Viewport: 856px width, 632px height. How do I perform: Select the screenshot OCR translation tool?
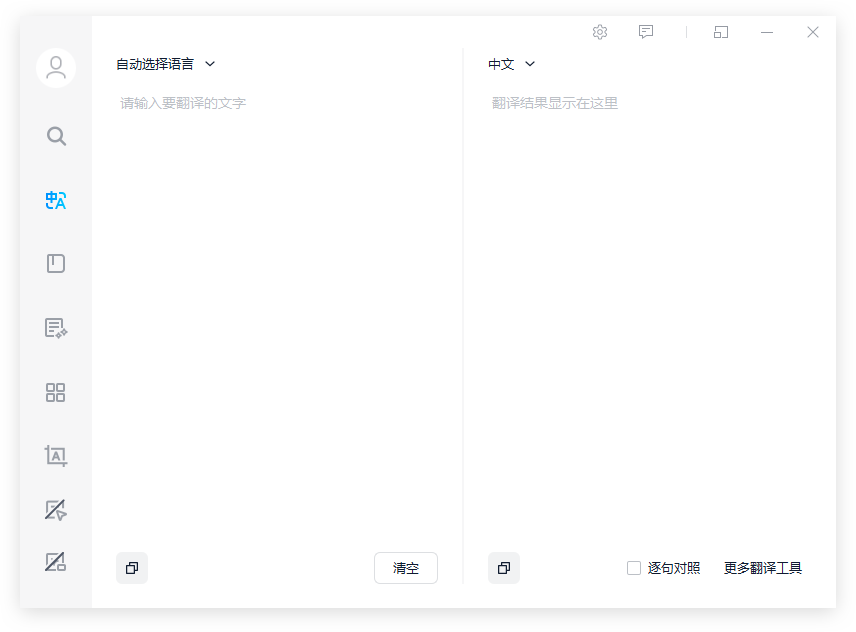click(56, 456)
